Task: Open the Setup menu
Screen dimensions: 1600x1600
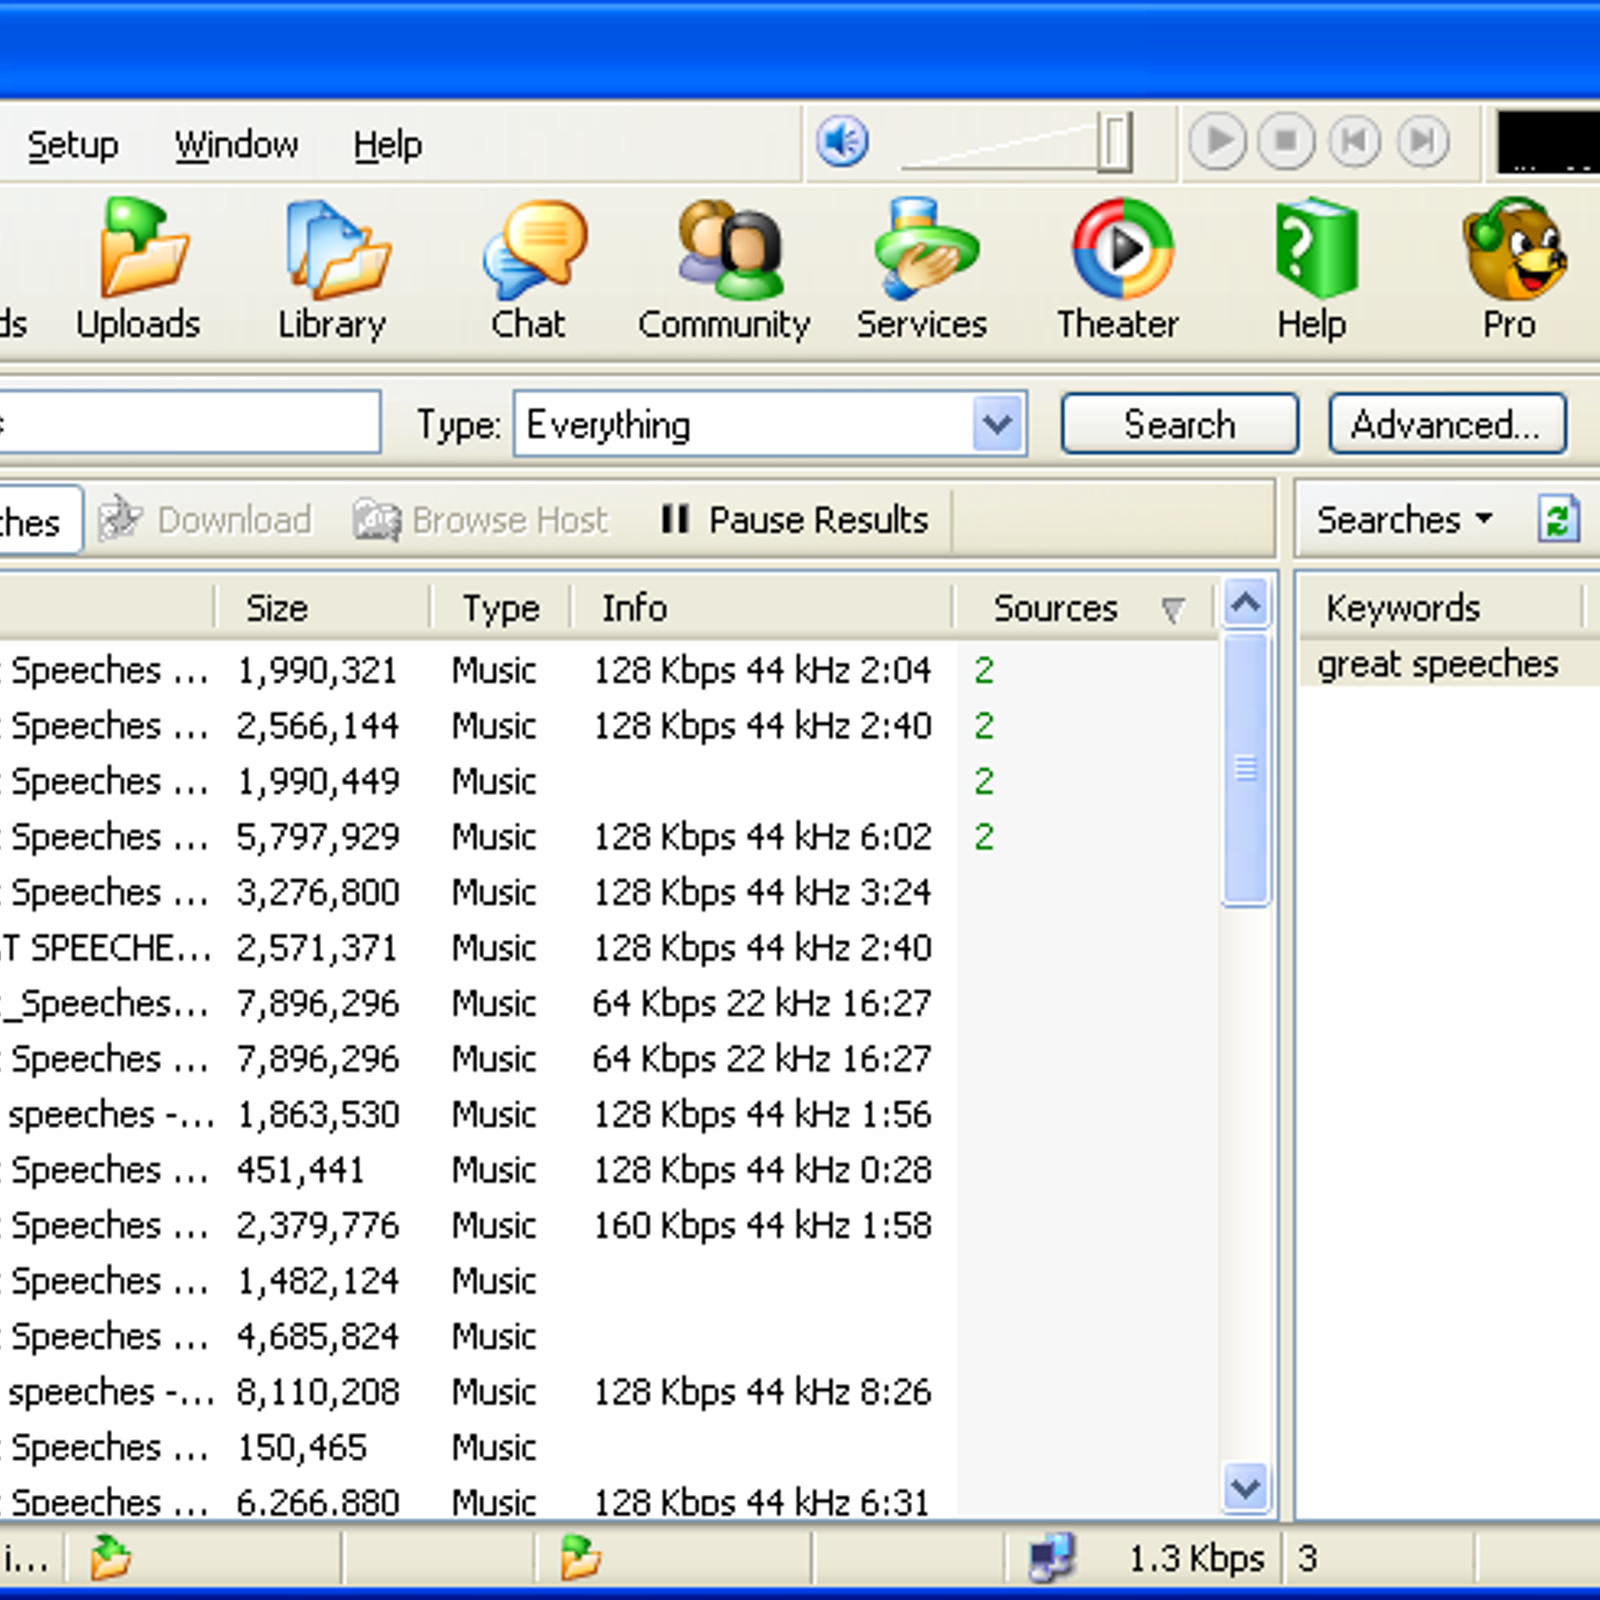Action: coord(72,145)
